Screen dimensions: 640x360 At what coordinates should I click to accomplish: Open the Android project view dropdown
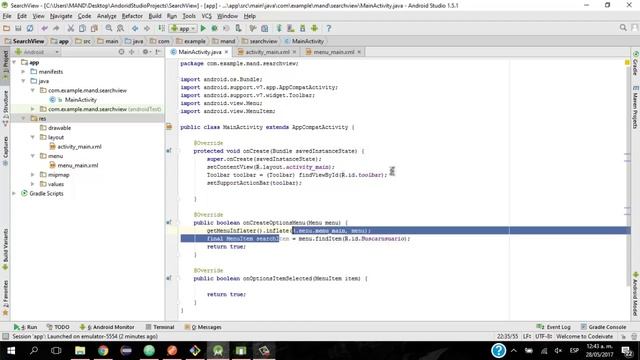(37, 52)
